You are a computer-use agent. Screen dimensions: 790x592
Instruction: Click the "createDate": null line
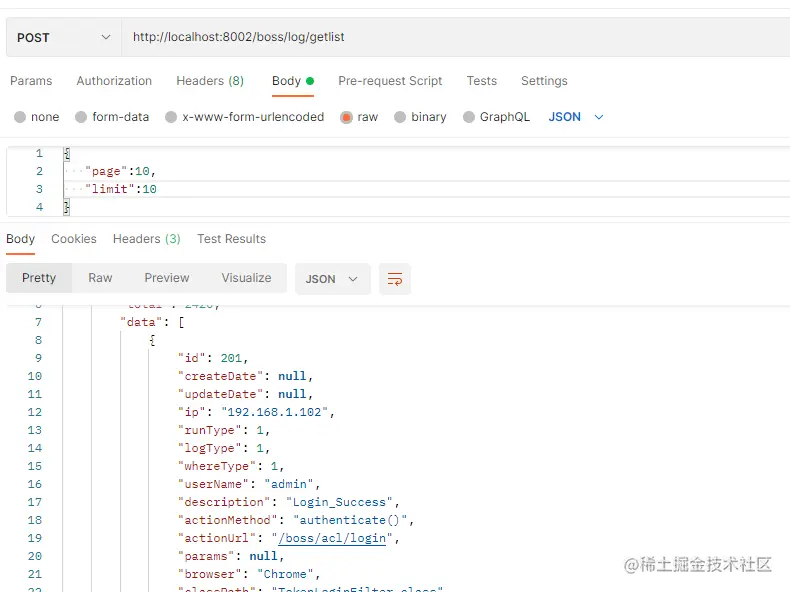(245, 376)
